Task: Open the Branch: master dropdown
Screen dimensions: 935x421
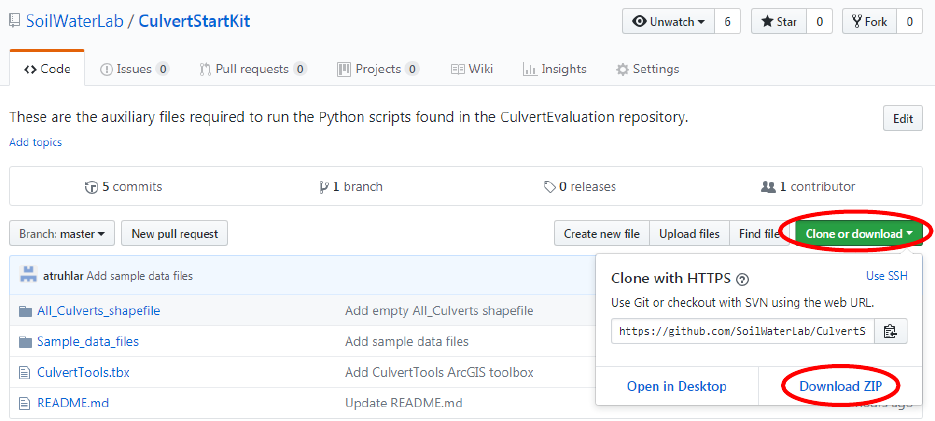Action: tap(62, 234)
